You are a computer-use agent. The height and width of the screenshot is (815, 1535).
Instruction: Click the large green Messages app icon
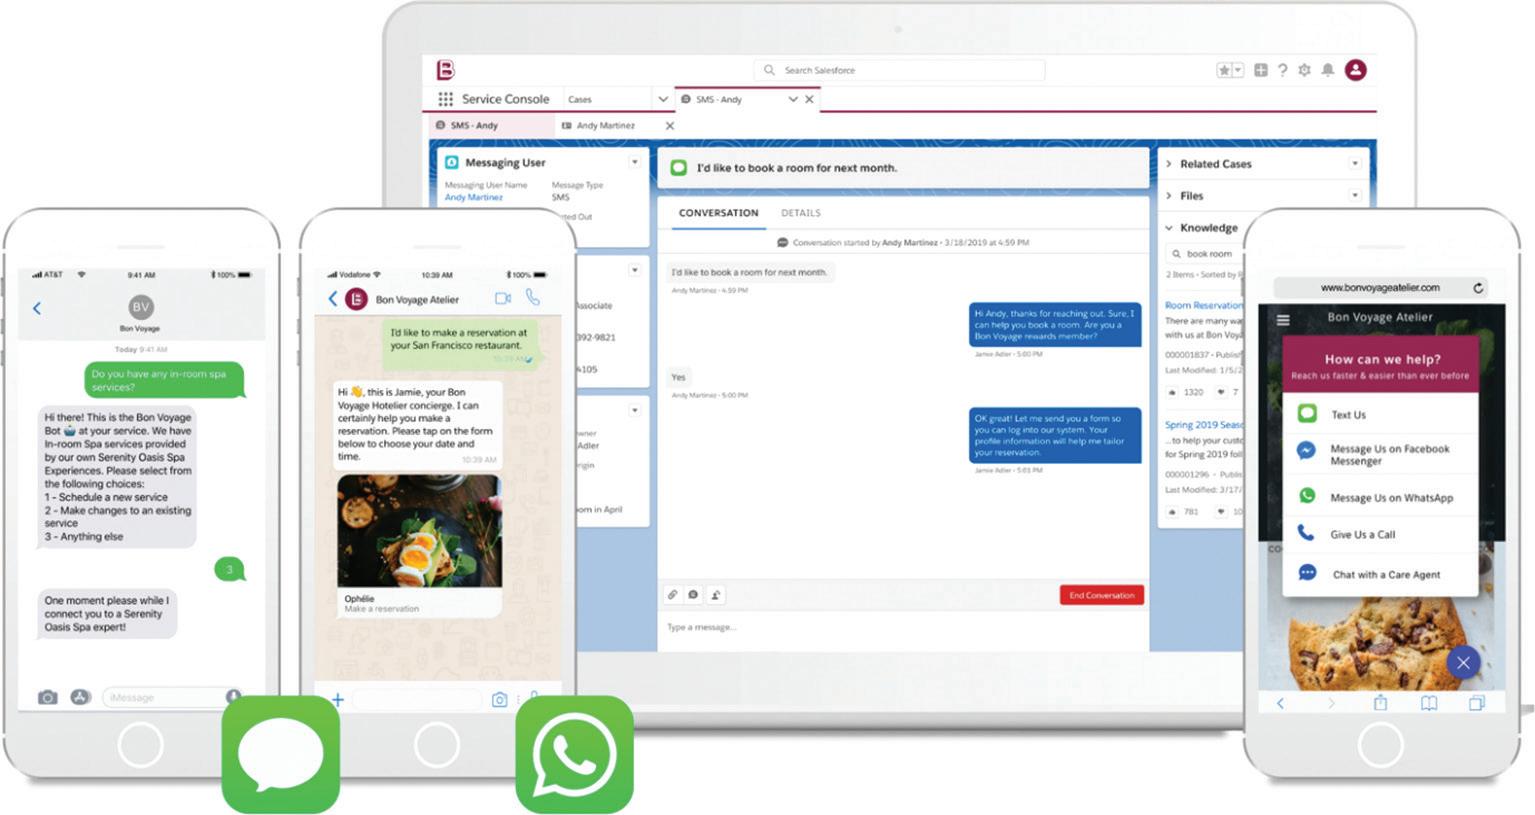[281, 754]
